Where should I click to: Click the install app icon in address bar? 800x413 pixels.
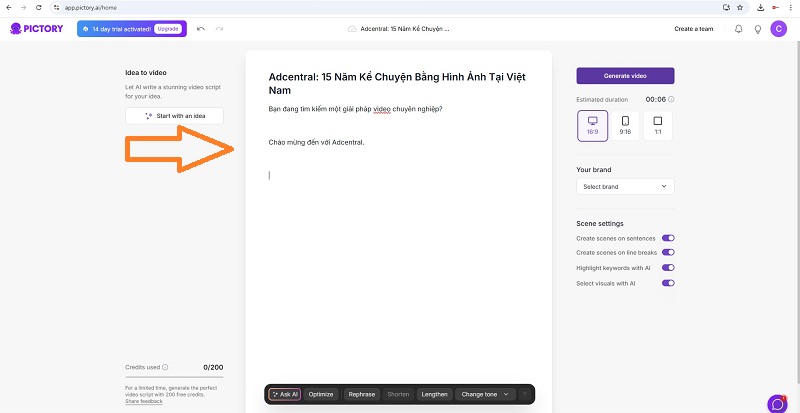pyautogui.click(x=727, y=8)
